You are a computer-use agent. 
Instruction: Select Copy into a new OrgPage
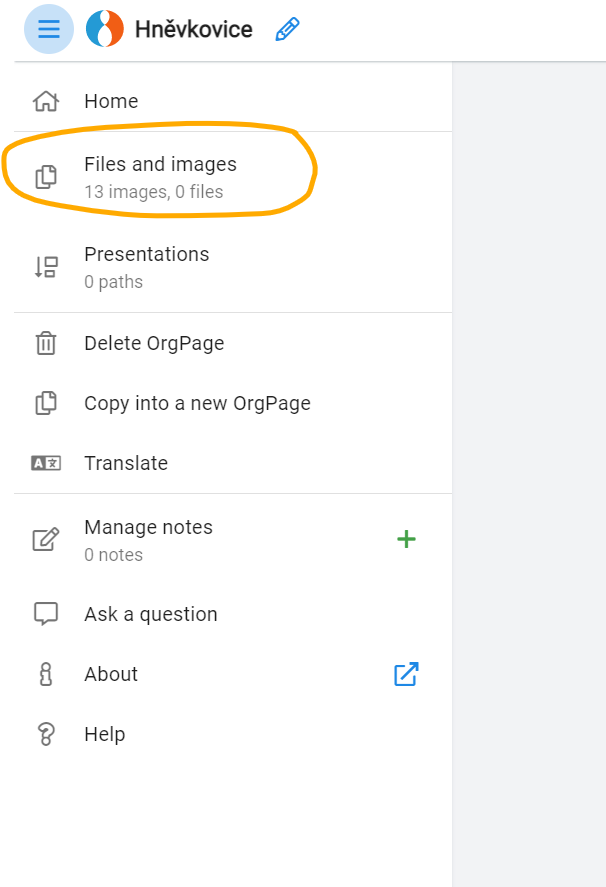(x=197, y=403)
